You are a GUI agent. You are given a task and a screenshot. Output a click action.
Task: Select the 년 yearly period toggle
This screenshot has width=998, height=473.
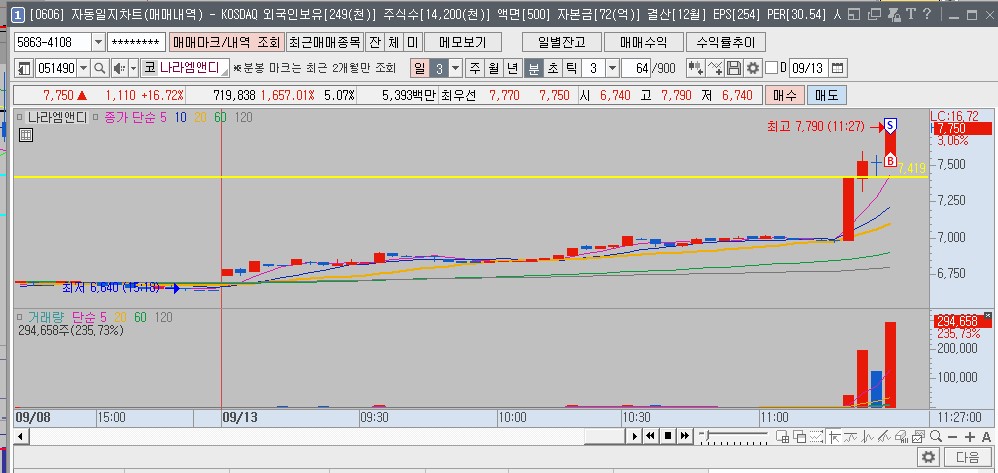(x=514, y=68)
